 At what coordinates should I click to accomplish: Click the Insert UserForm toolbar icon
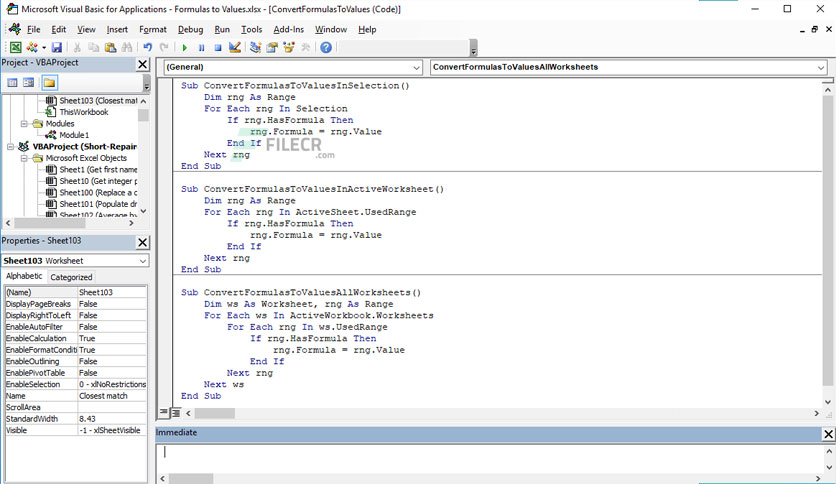[x=32, y=47]
